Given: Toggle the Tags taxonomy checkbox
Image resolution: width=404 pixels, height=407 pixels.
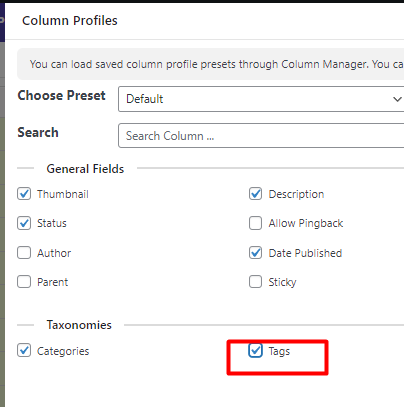Looking at the screenshot, I should (x=255, y=350).
